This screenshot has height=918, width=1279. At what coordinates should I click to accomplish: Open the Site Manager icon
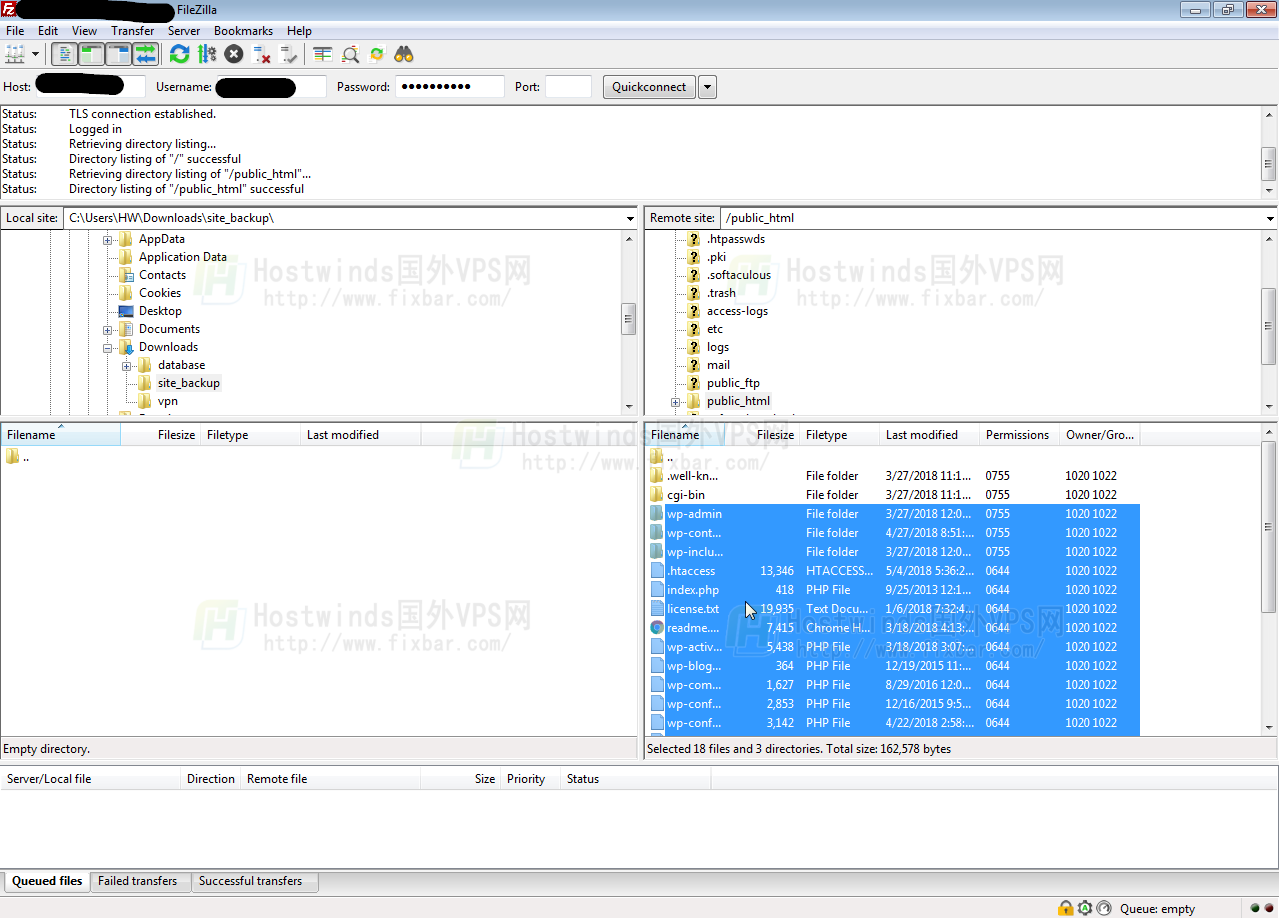[15, 54]
